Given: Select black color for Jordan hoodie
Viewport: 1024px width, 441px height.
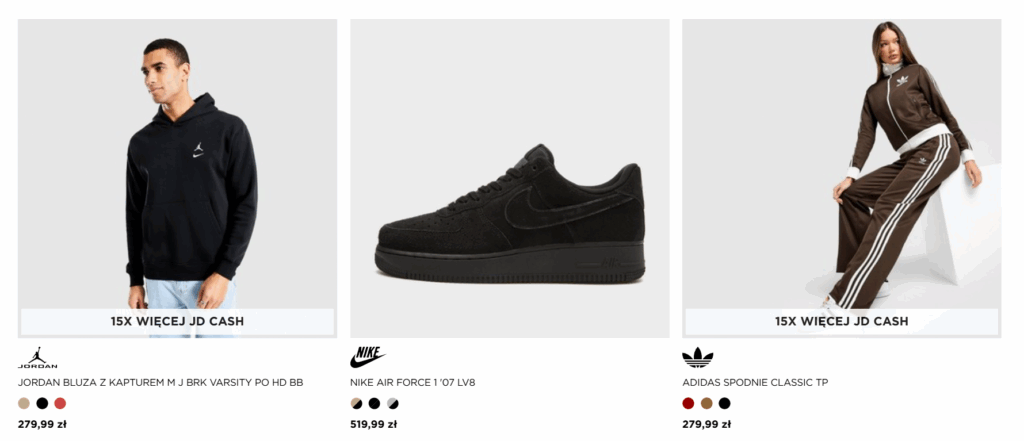Looking at the screenshot, I should [x=42, y=403].
